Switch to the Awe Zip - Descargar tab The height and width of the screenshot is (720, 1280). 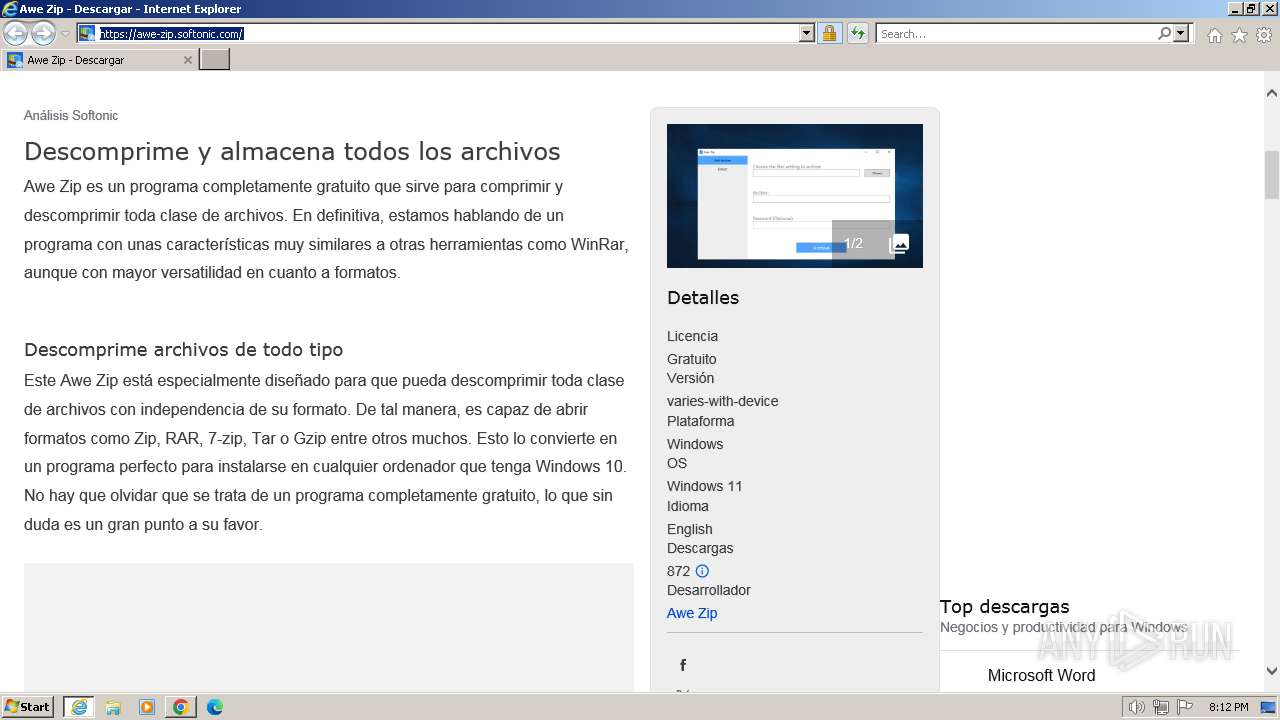[99, 60]
